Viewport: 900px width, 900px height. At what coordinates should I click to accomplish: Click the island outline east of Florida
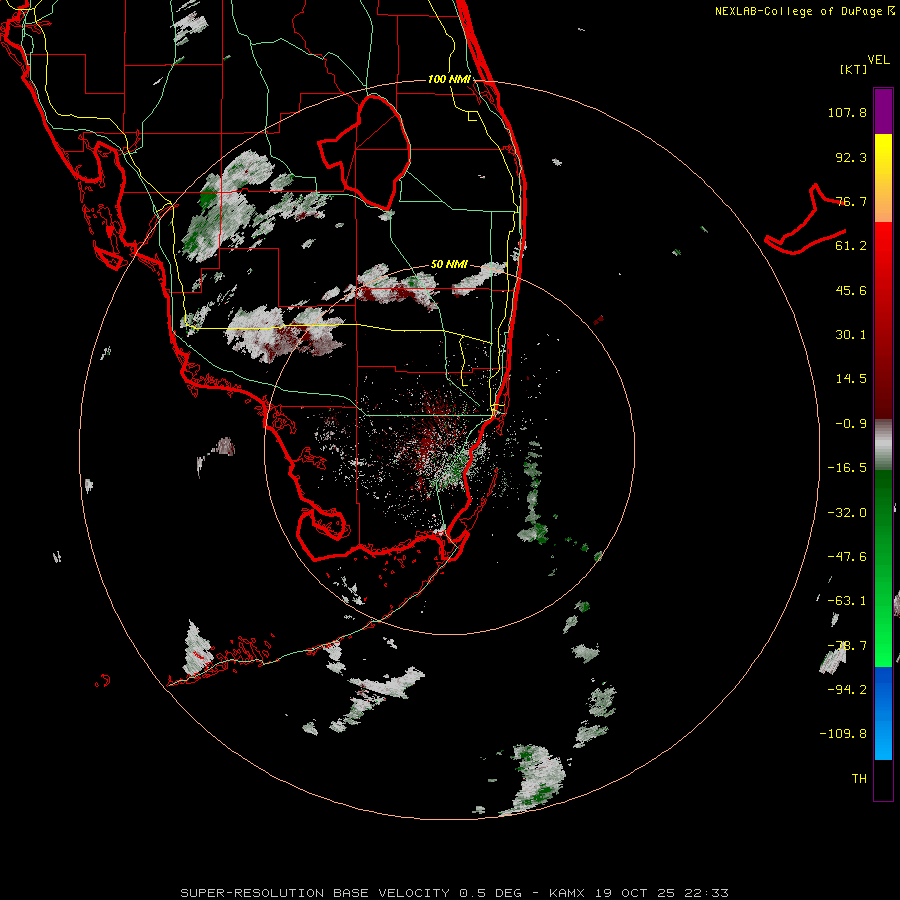[x=806, y=221]
